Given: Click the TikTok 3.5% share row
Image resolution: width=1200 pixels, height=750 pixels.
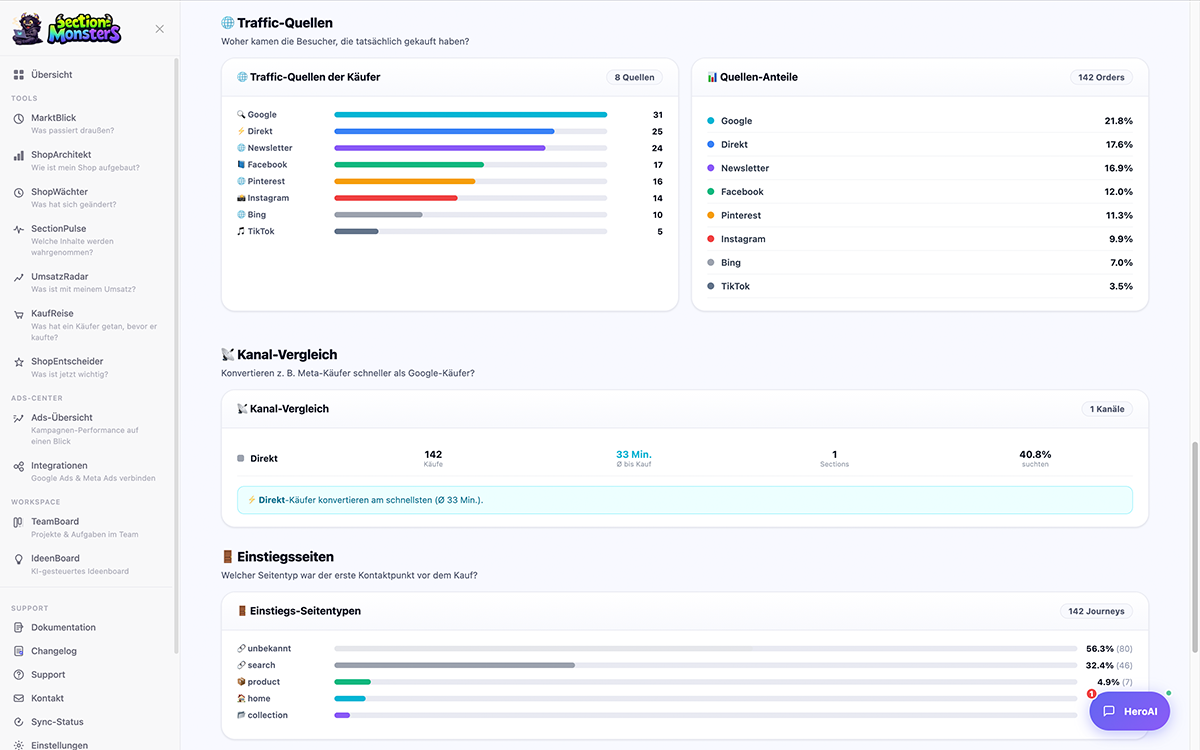Looking at the screenshot, I should pyautogui.click(x=920, y=286).
